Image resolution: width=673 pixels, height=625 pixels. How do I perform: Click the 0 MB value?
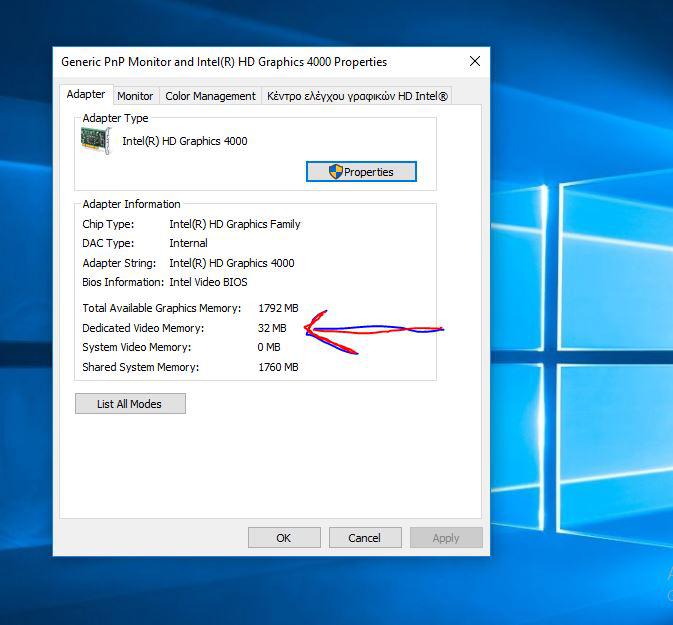(269, 347)
